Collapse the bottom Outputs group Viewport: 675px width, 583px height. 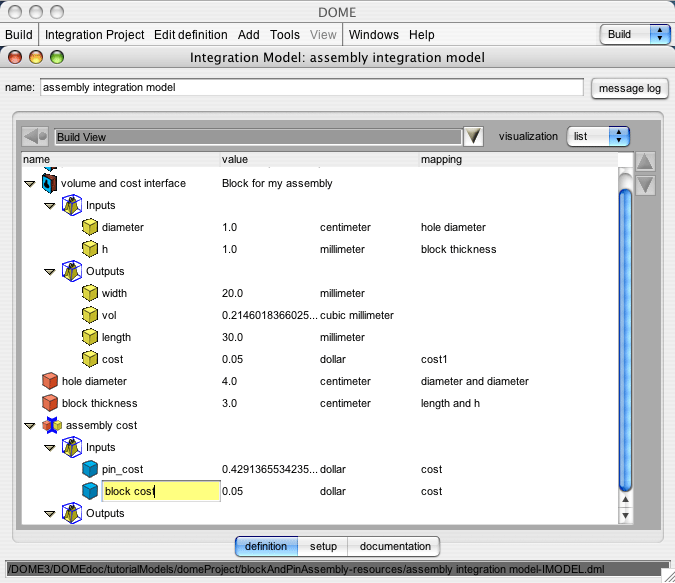[50, 514]
